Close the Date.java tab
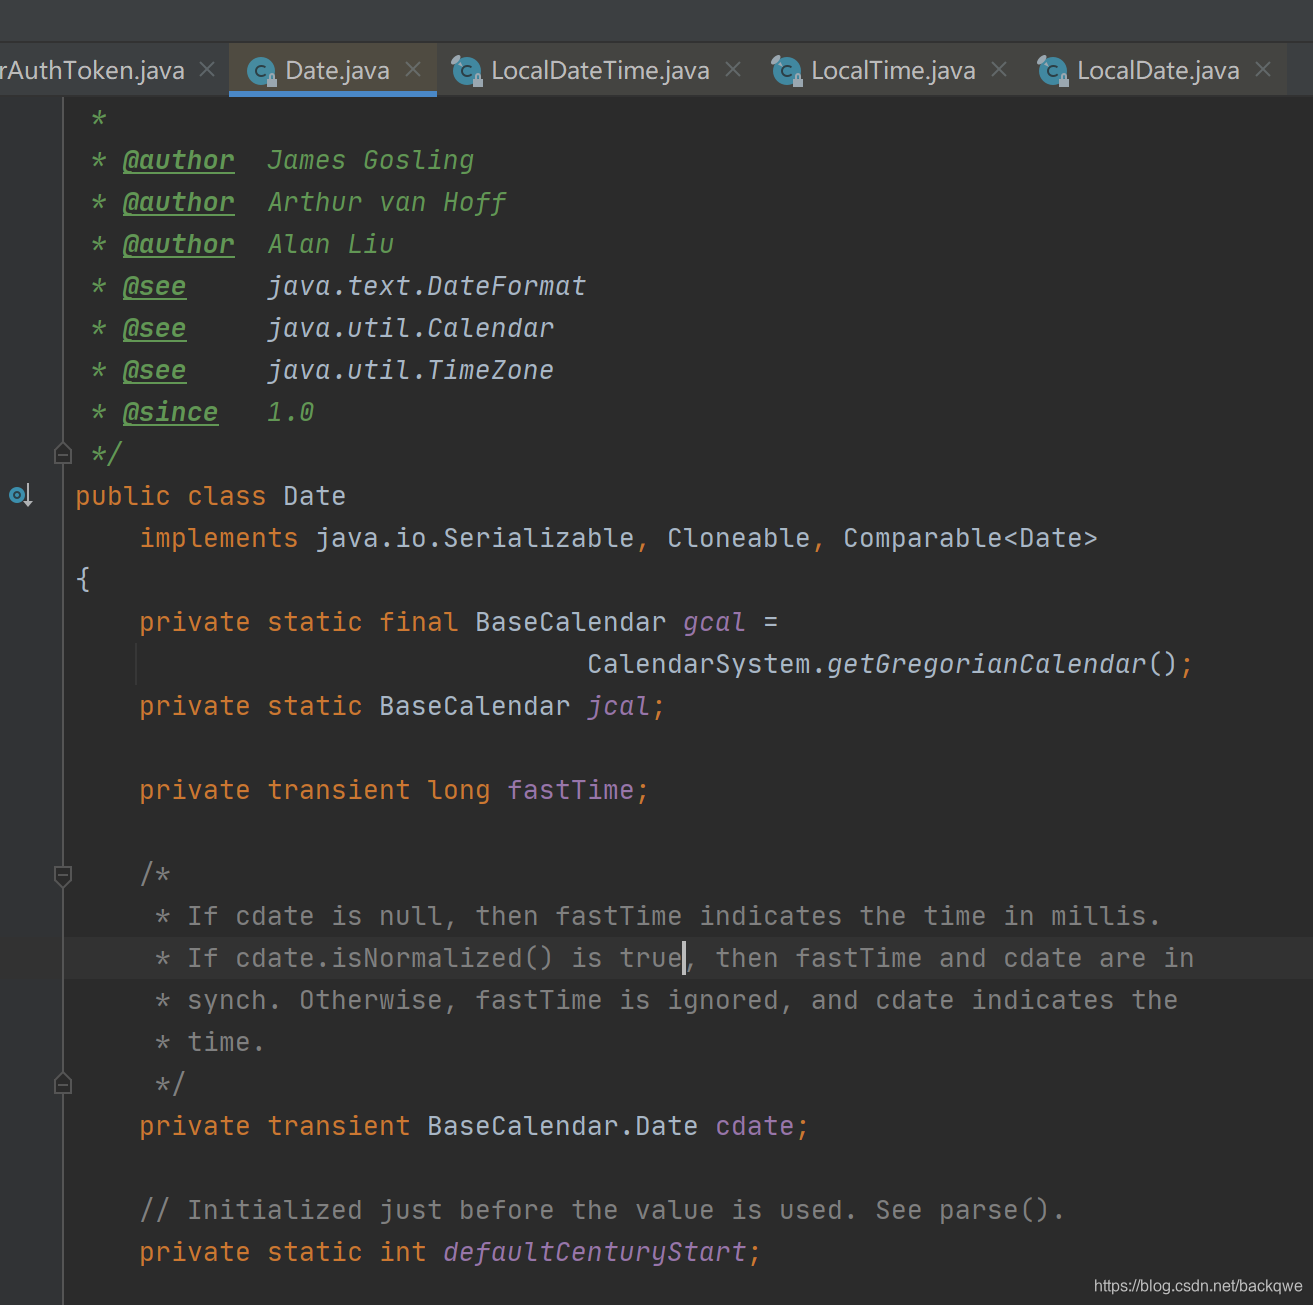Screen dimensions: 1313x1305 click(413, 69)
